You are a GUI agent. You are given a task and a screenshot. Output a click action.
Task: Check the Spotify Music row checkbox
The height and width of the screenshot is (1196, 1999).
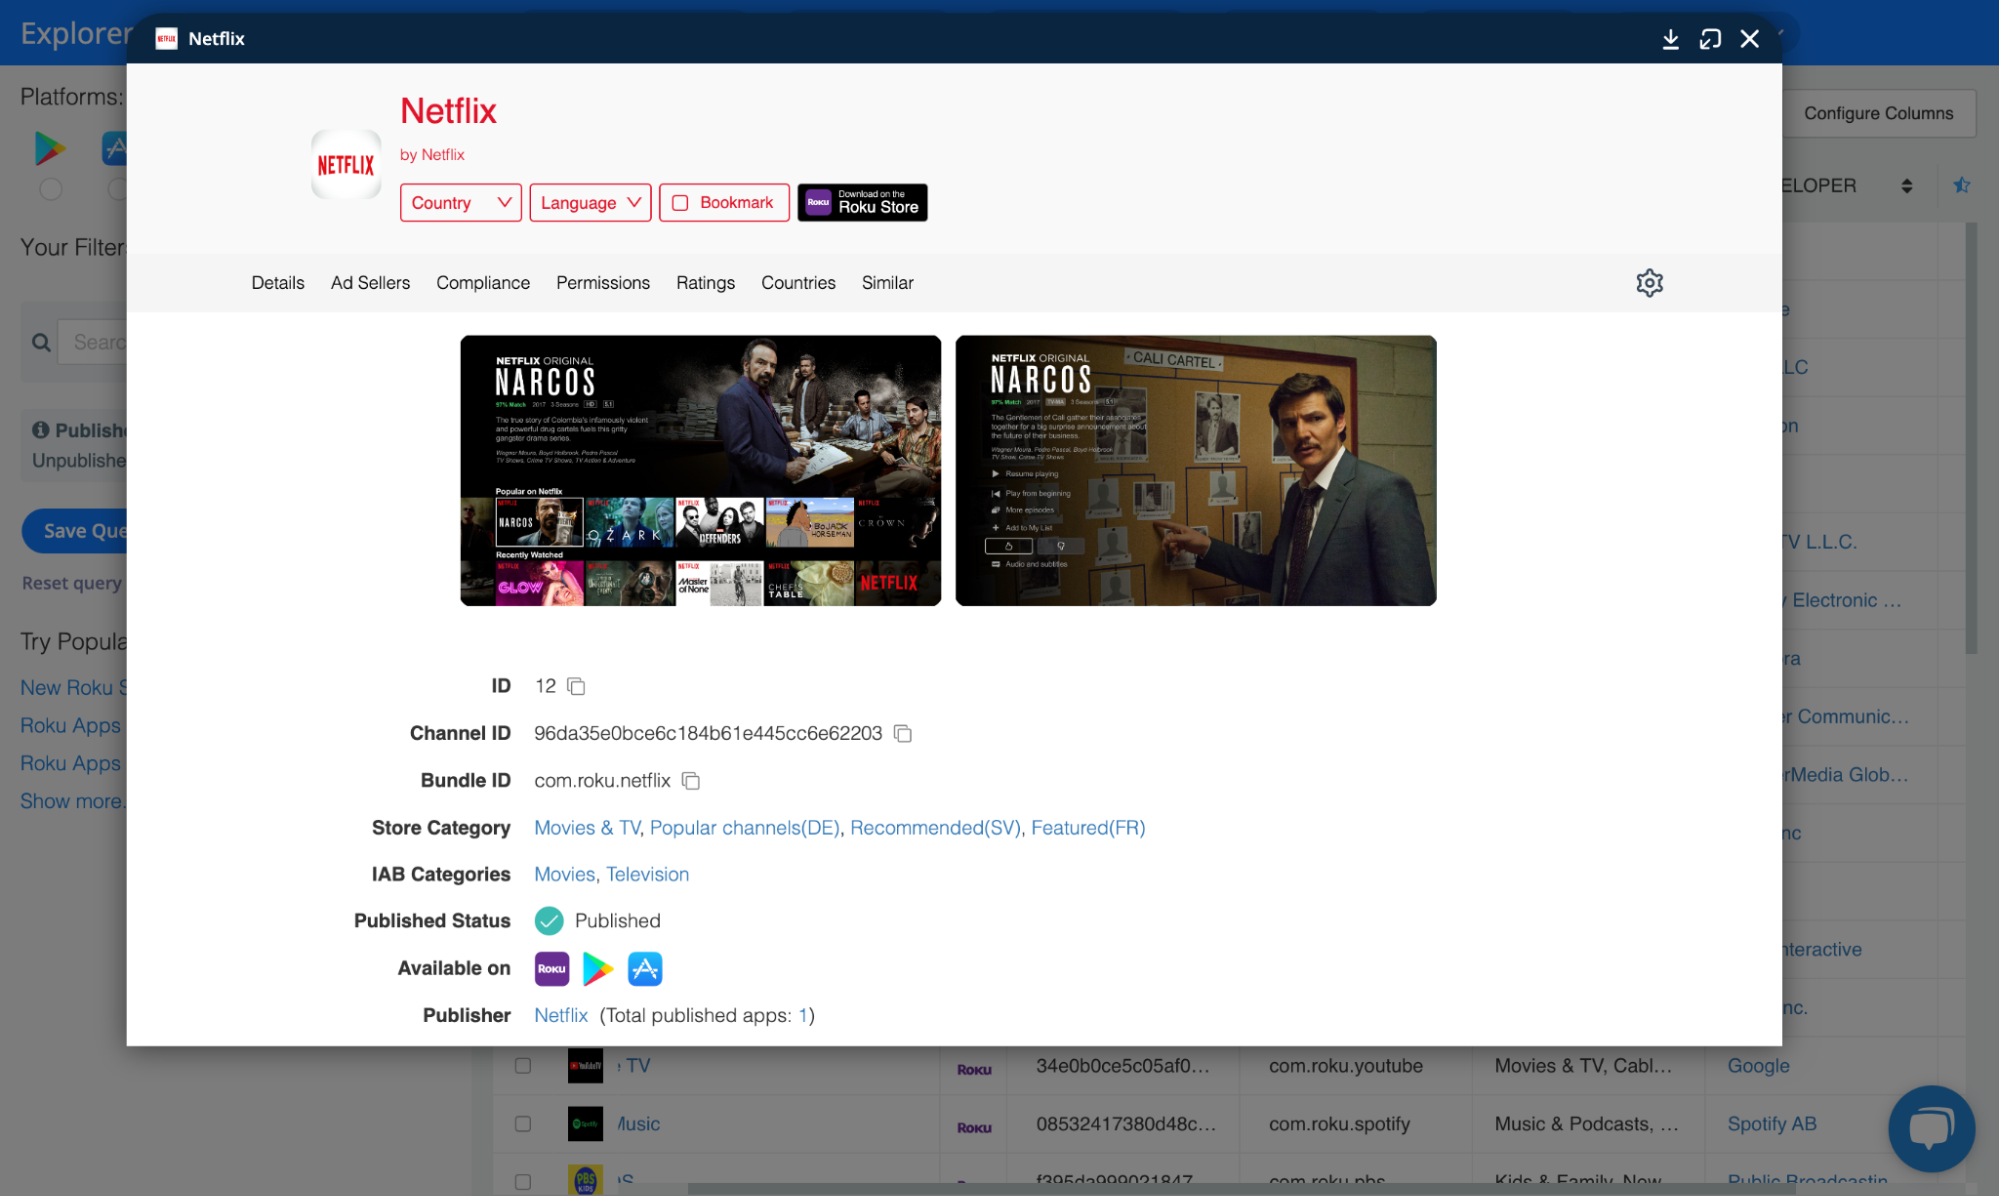point(522,1124)
